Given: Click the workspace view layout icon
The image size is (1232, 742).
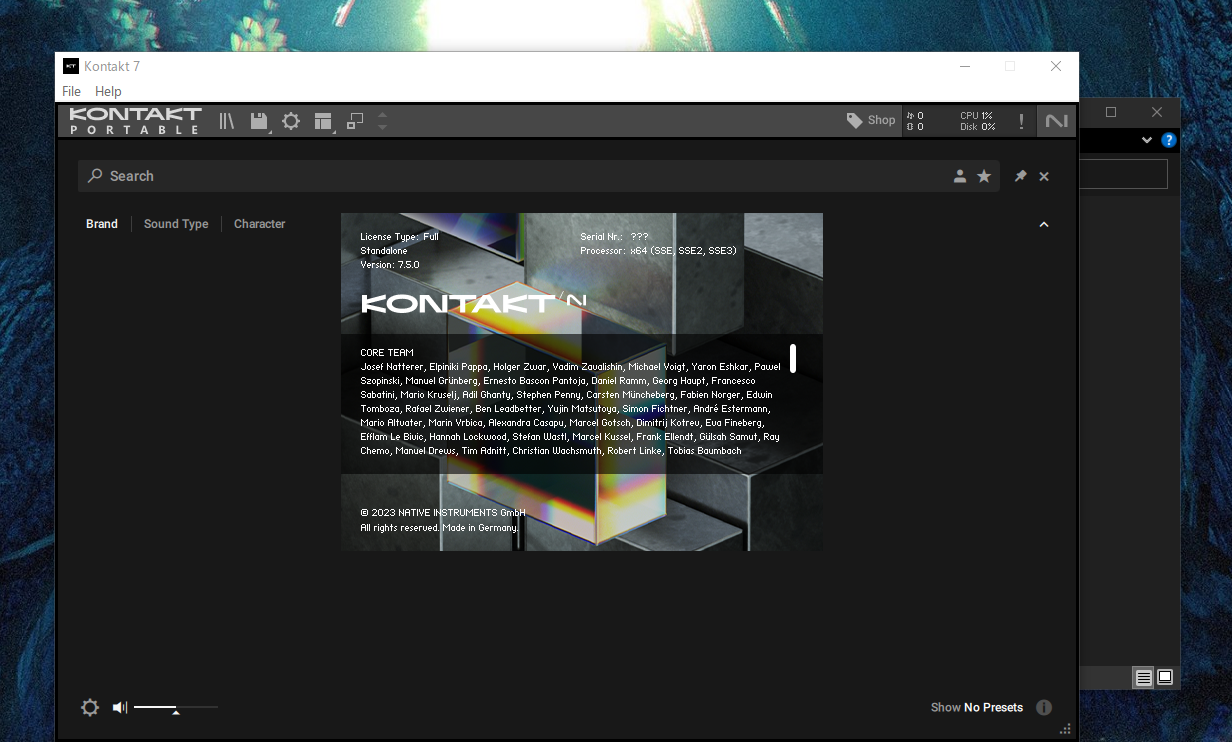Looking at the screenshot, I should click(x=322, y=120).
